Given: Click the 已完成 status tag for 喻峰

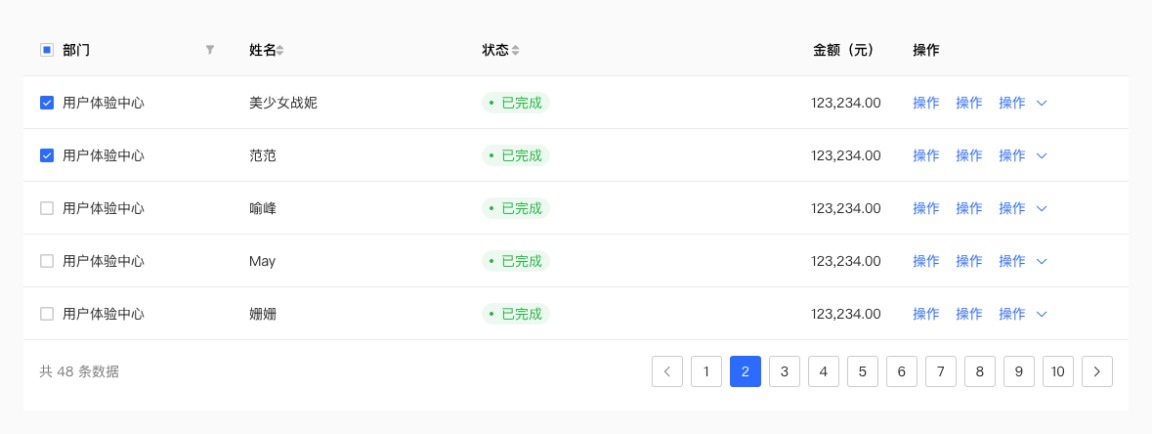Looking at the screenshot, I should tap(516, 208).
